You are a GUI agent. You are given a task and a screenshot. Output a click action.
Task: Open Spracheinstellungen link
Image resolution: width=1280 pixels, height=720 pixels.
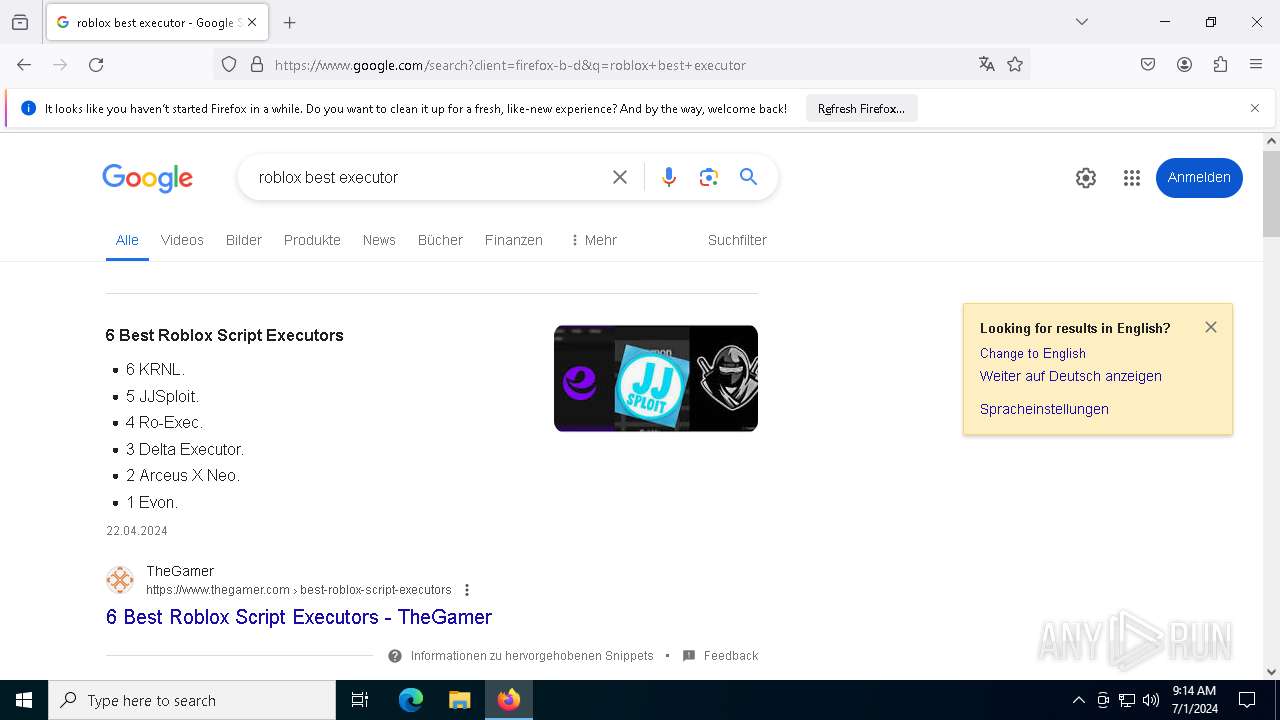(1044, 409)
